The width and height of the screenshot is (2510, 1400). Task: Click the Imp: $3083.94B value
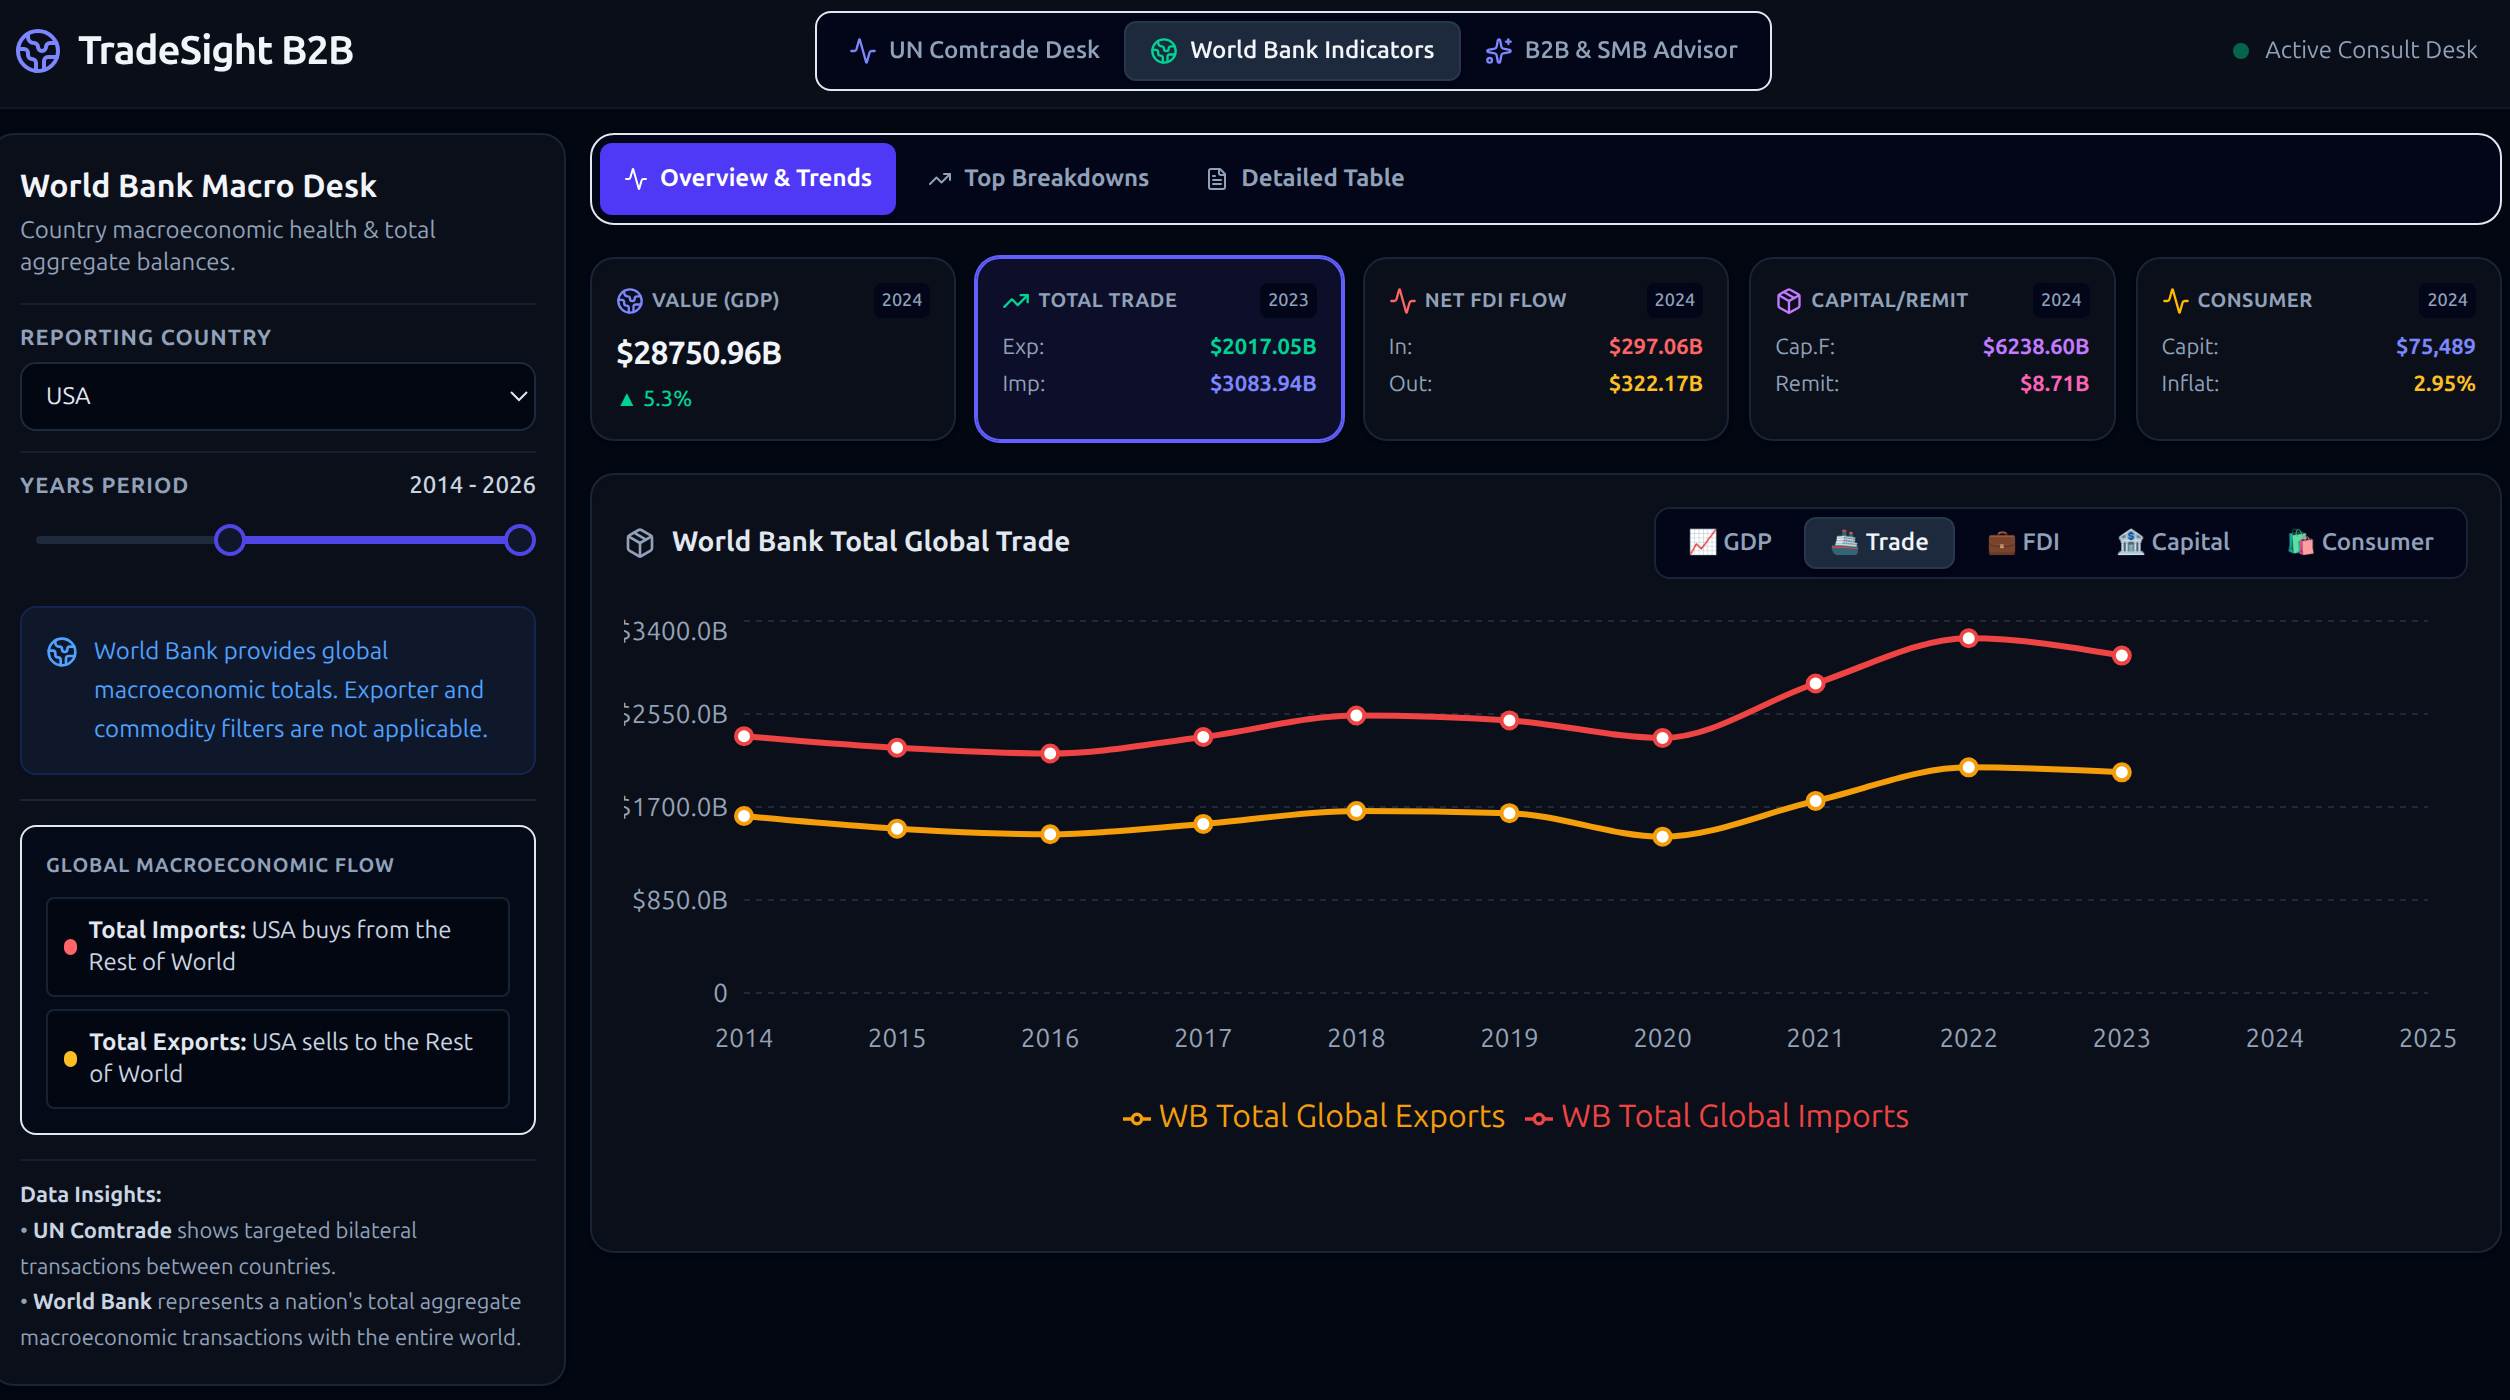pos(1262,384)
